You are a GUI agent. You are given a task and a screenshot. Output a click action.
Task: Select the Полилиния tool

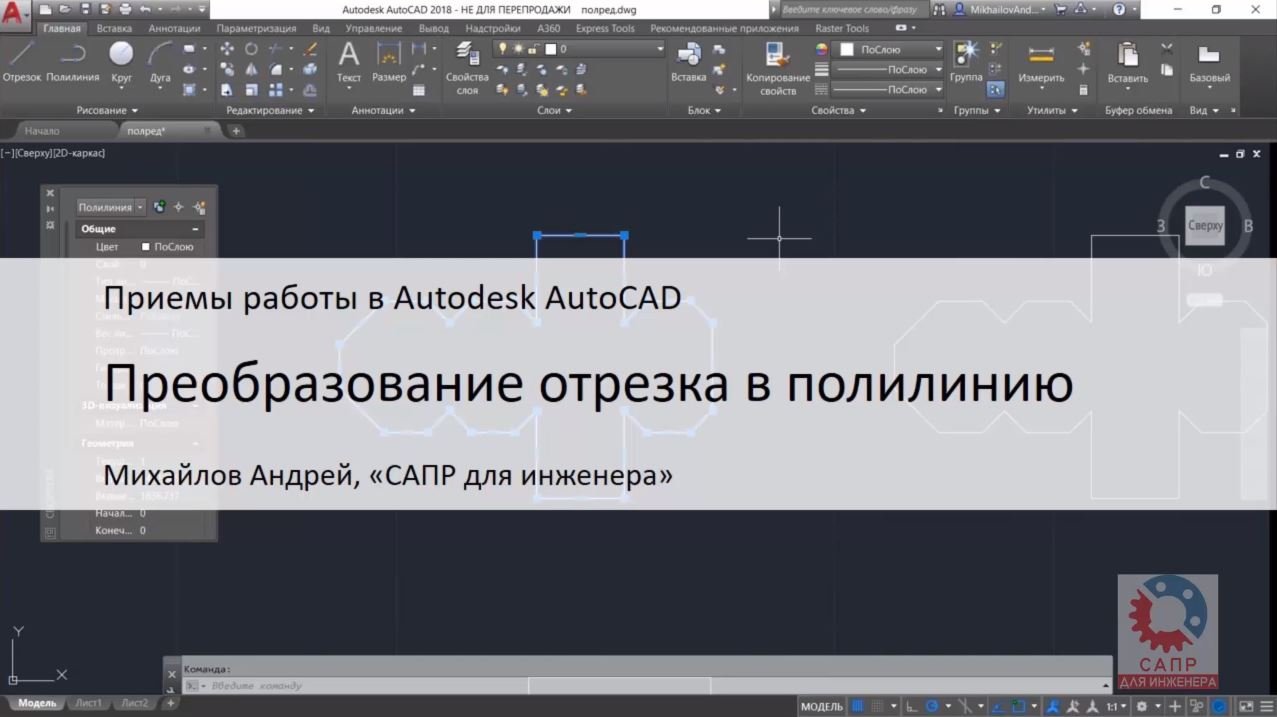73,62
